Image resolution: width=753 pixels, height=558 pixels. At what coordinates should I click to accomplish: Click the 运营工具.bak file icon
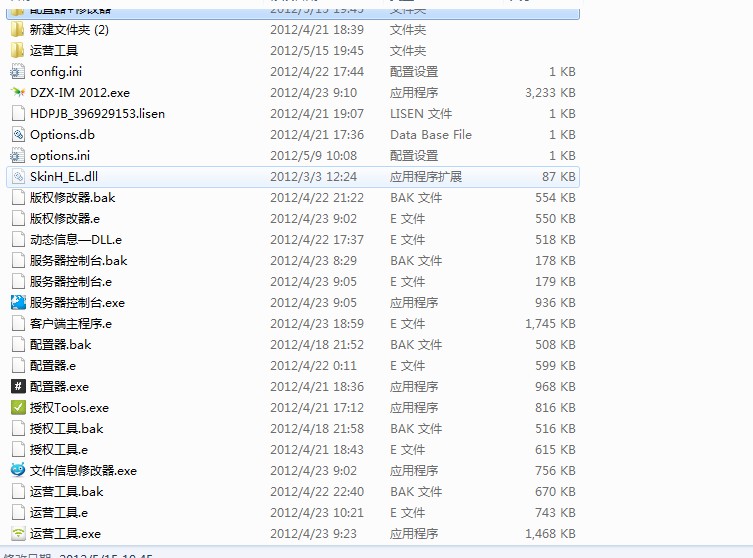click(18, 492)
